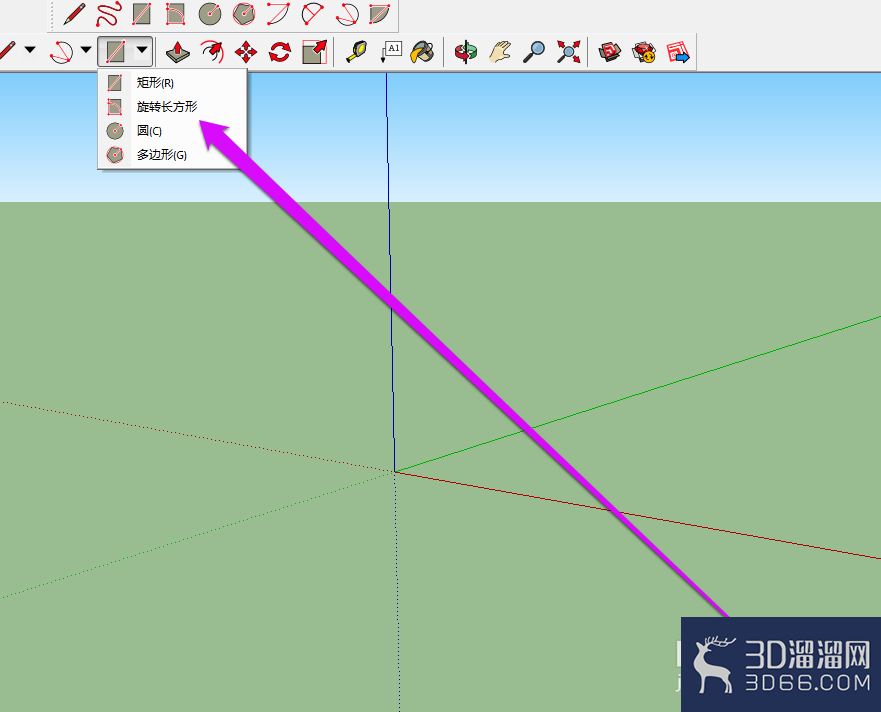Screen dimensions: 881x712
Task: Collapse the shape tool dropdown arrow
Action: tap(142, 51)
